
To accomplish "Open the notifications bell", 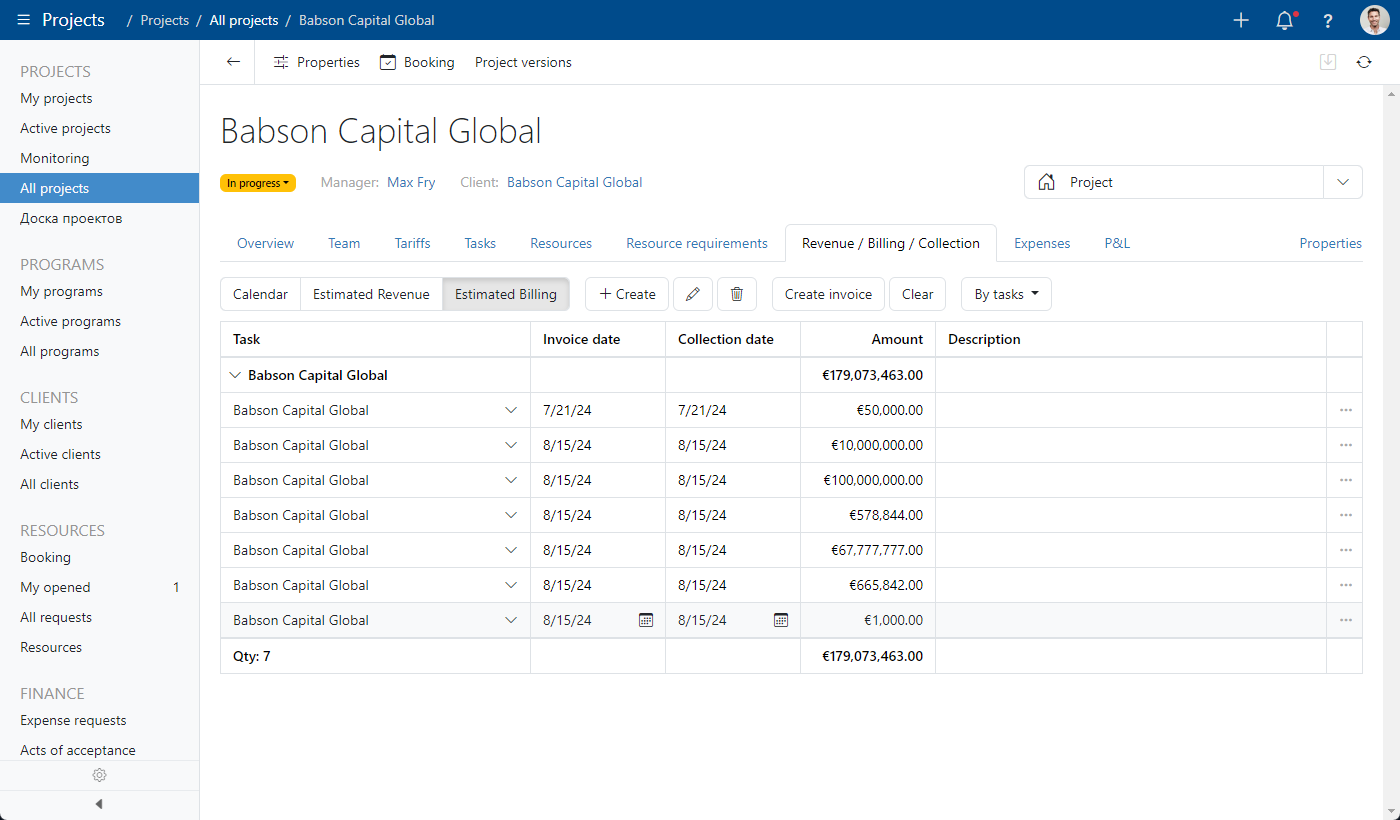I will tap(1285, 20).
